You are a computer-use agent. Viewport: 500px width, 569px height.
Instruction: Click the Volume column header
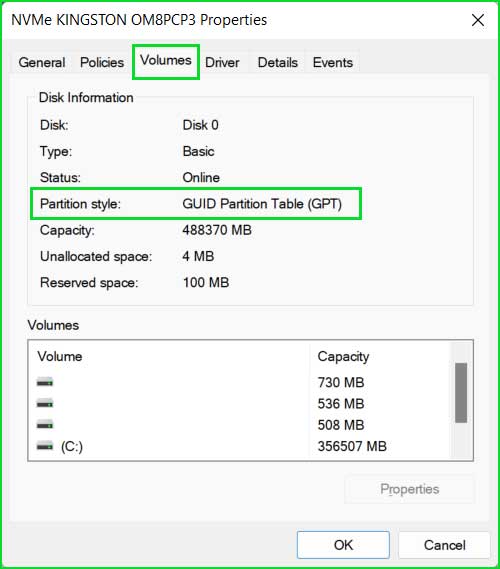60,356
